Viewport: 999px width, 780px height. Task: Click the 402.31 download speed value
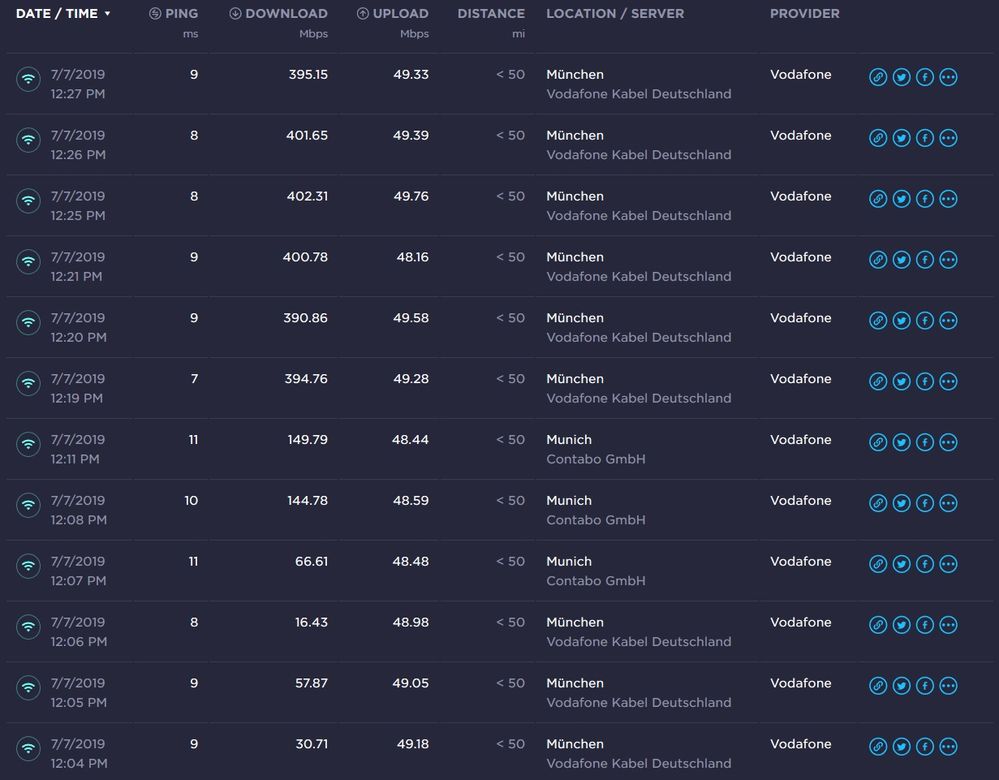[x=307, y=196]
